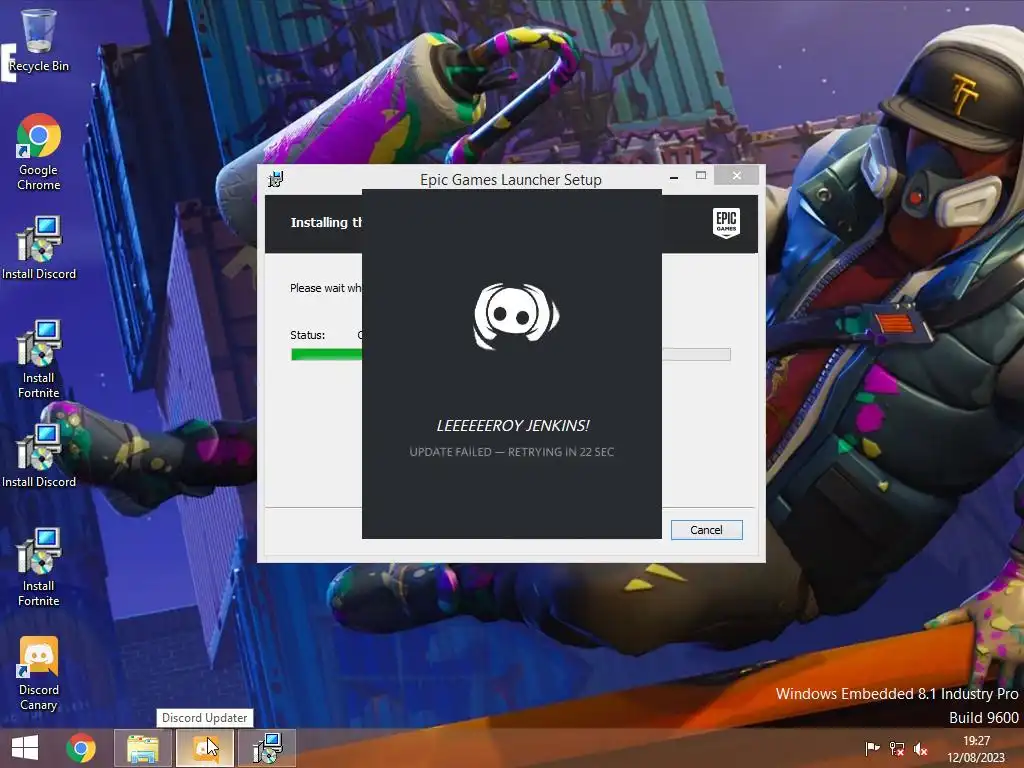Screen dimensions: 1024x768
Task: Click the Discord logo in the updater splash
Action: pyautogui.click(x=516, y=316)
